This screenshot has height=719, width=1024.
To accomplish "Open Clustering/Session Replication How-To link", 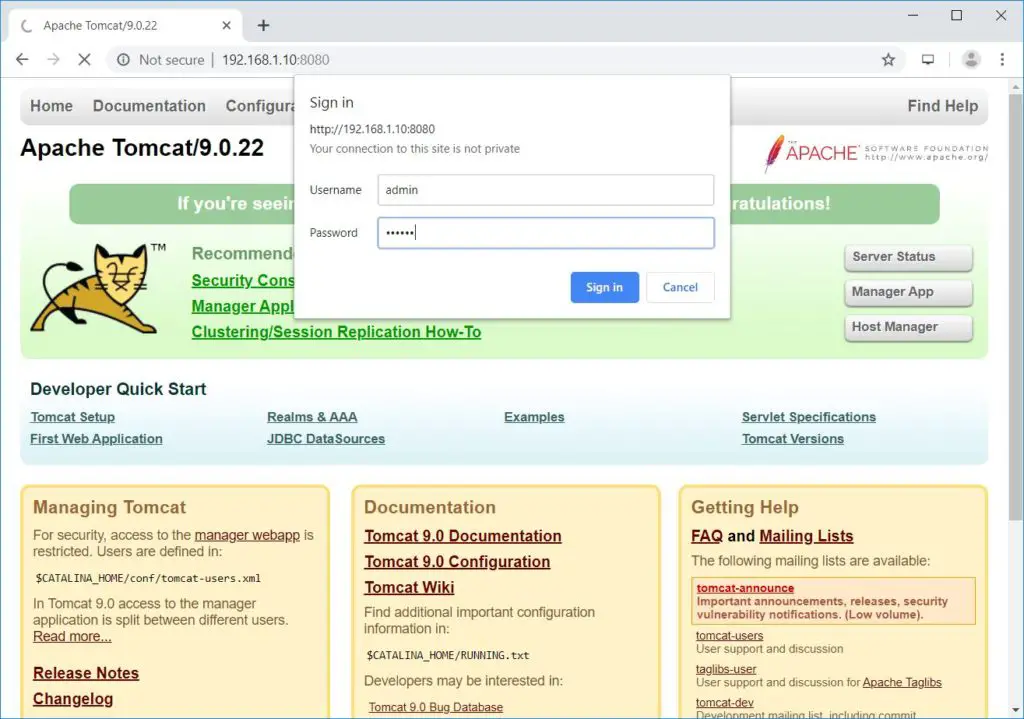I will pos(336,332).
